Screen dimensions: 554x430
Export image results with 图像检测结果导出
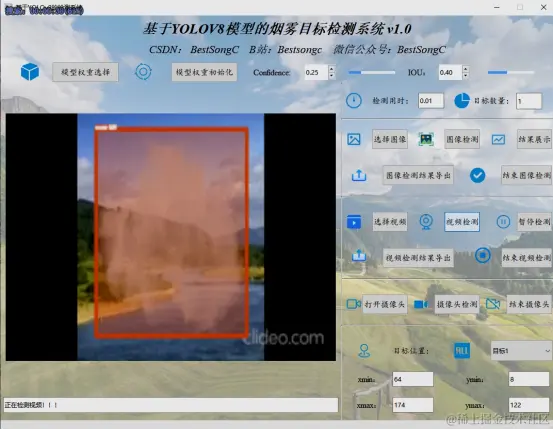tap(418, 175)
